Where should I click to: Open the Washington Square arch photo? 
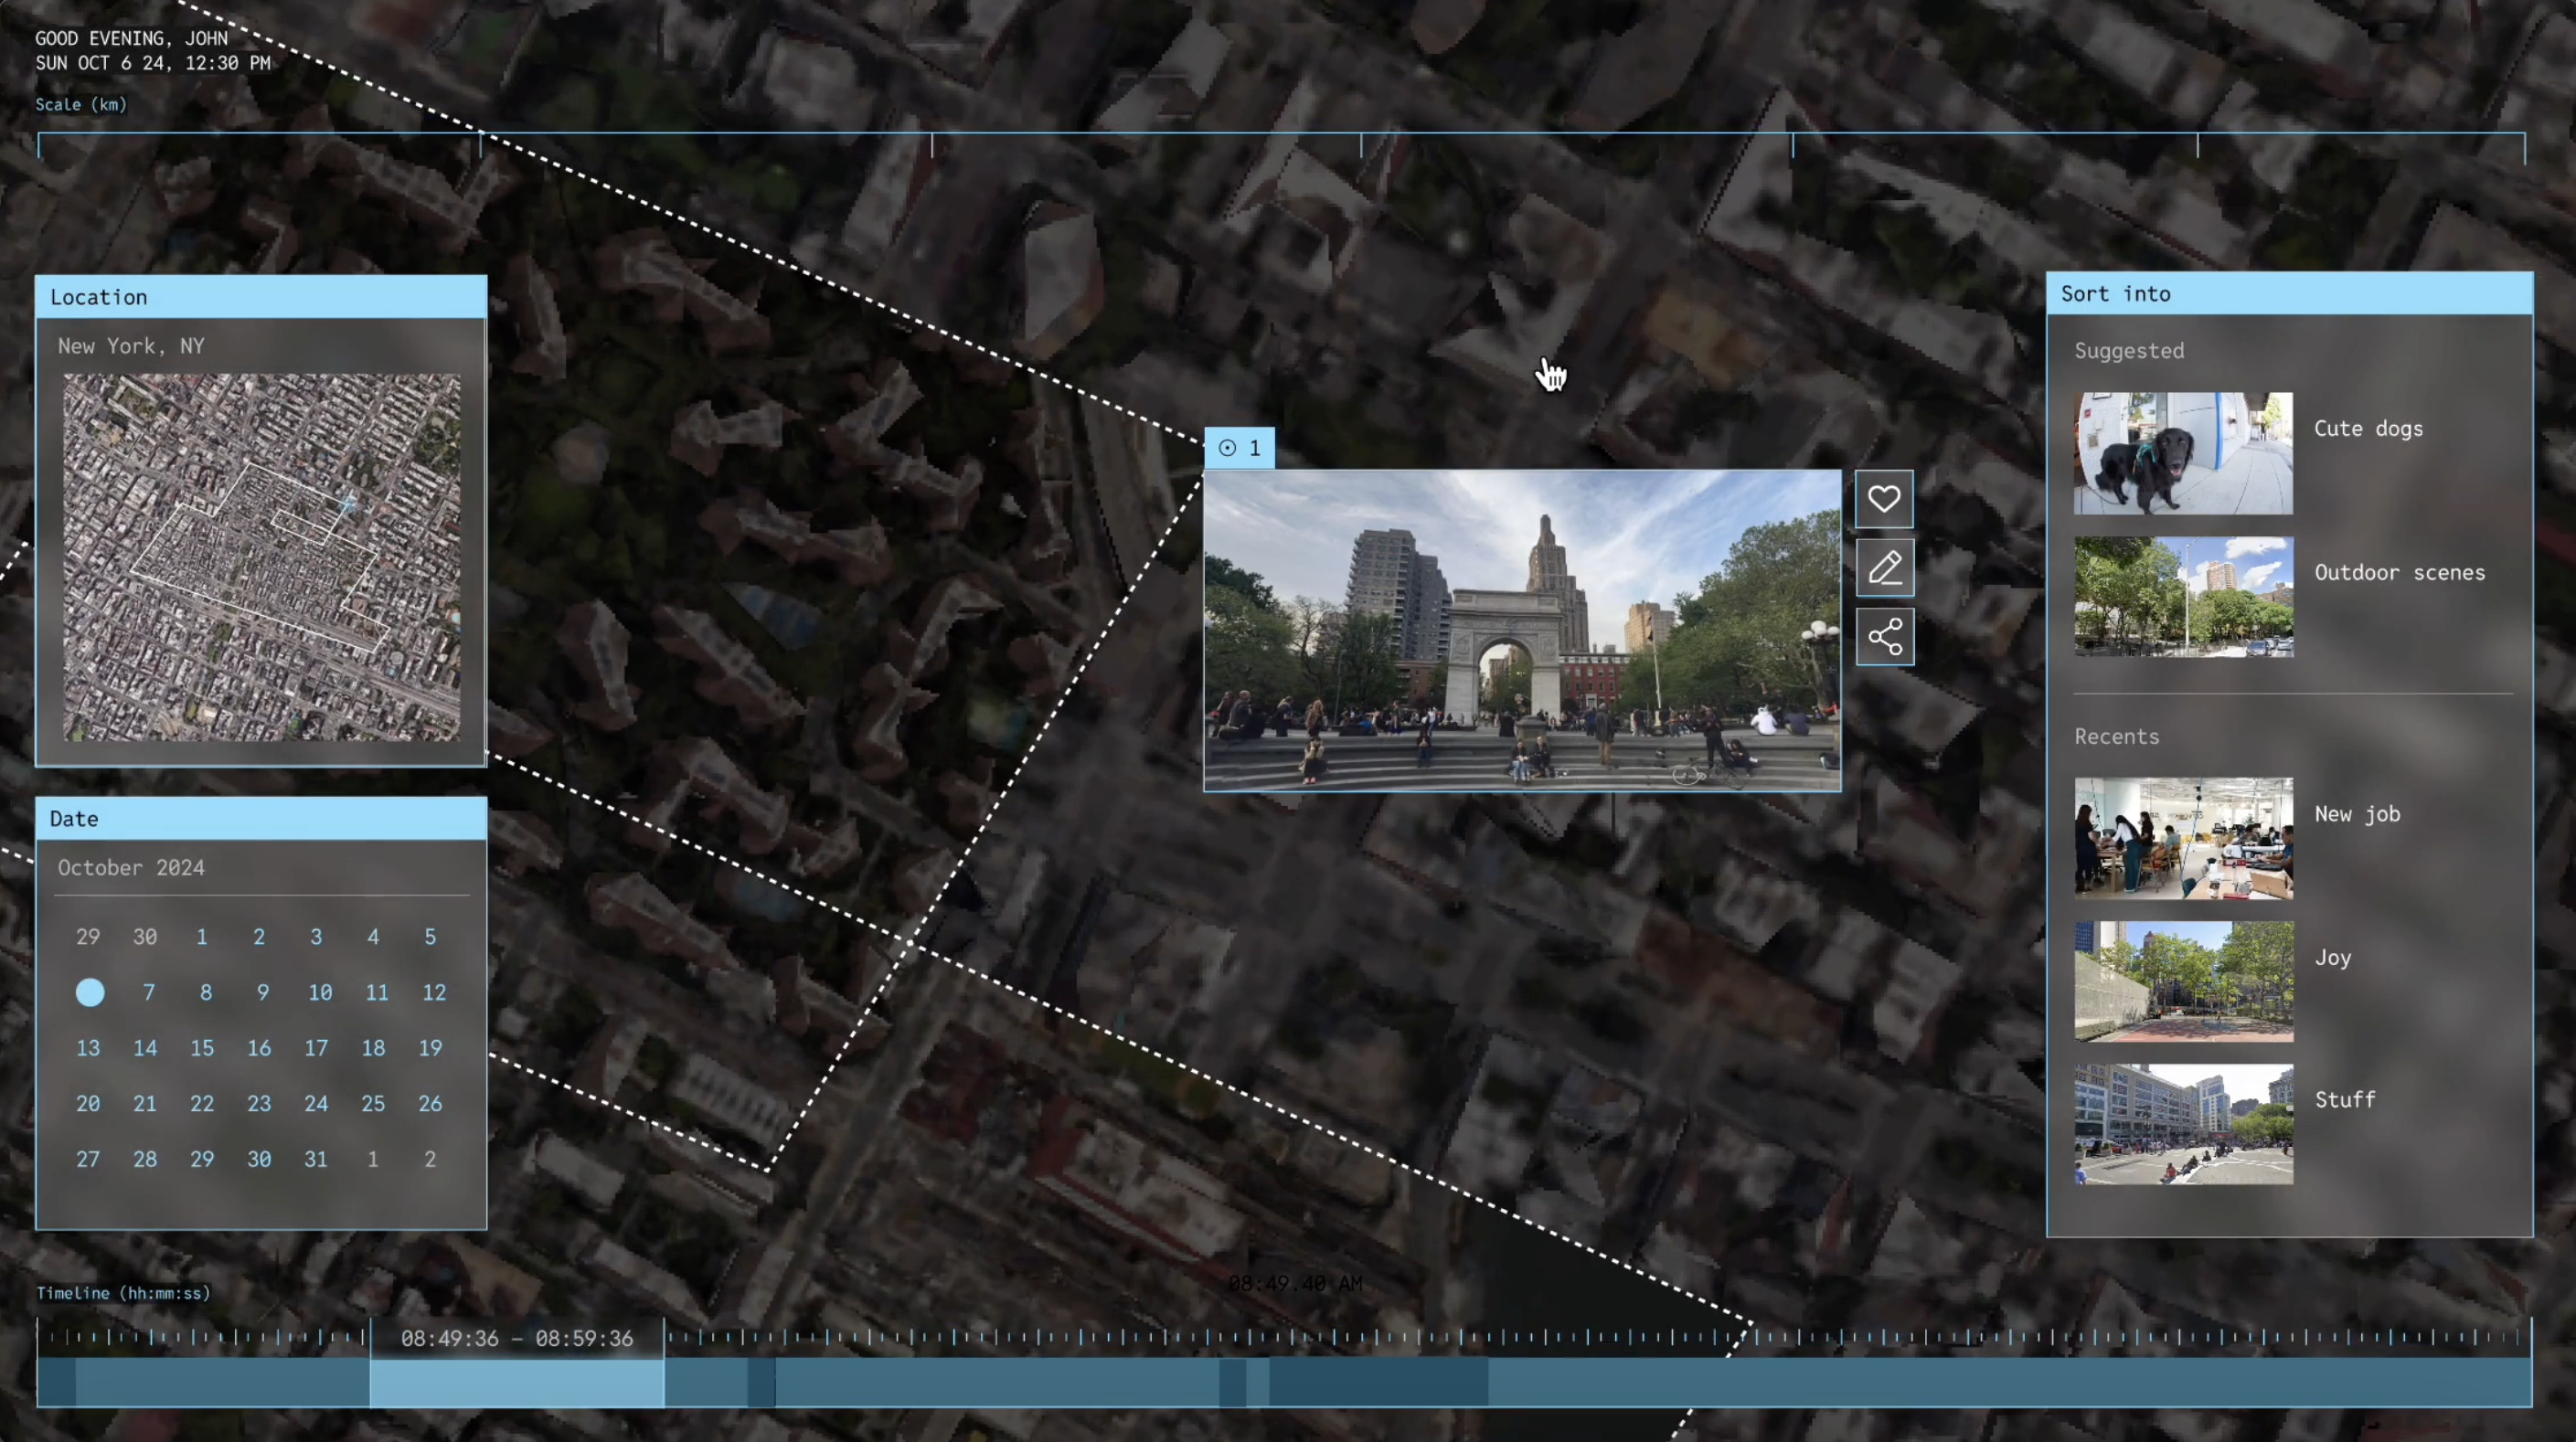point(1521,630)
